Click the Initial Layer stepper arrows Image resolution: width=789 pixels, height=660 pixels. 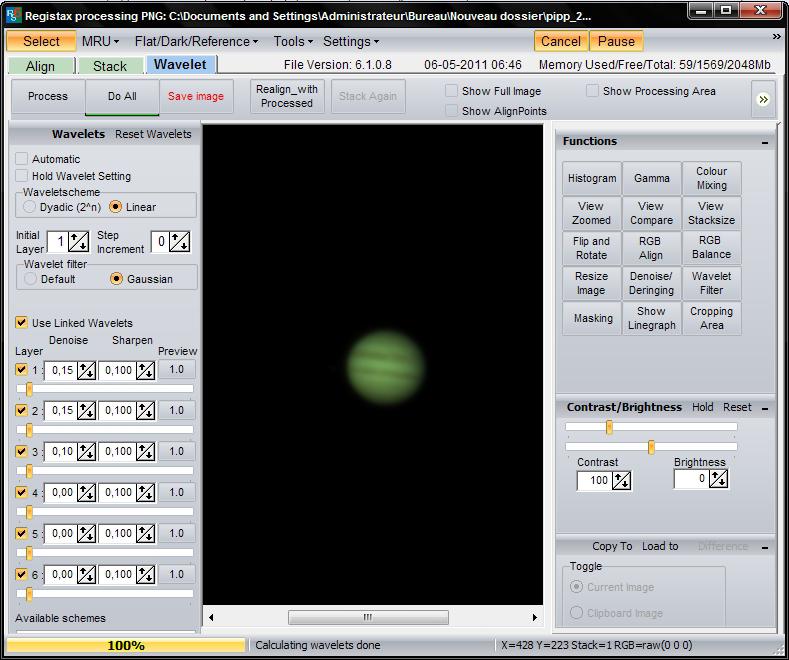click(79, 242)
